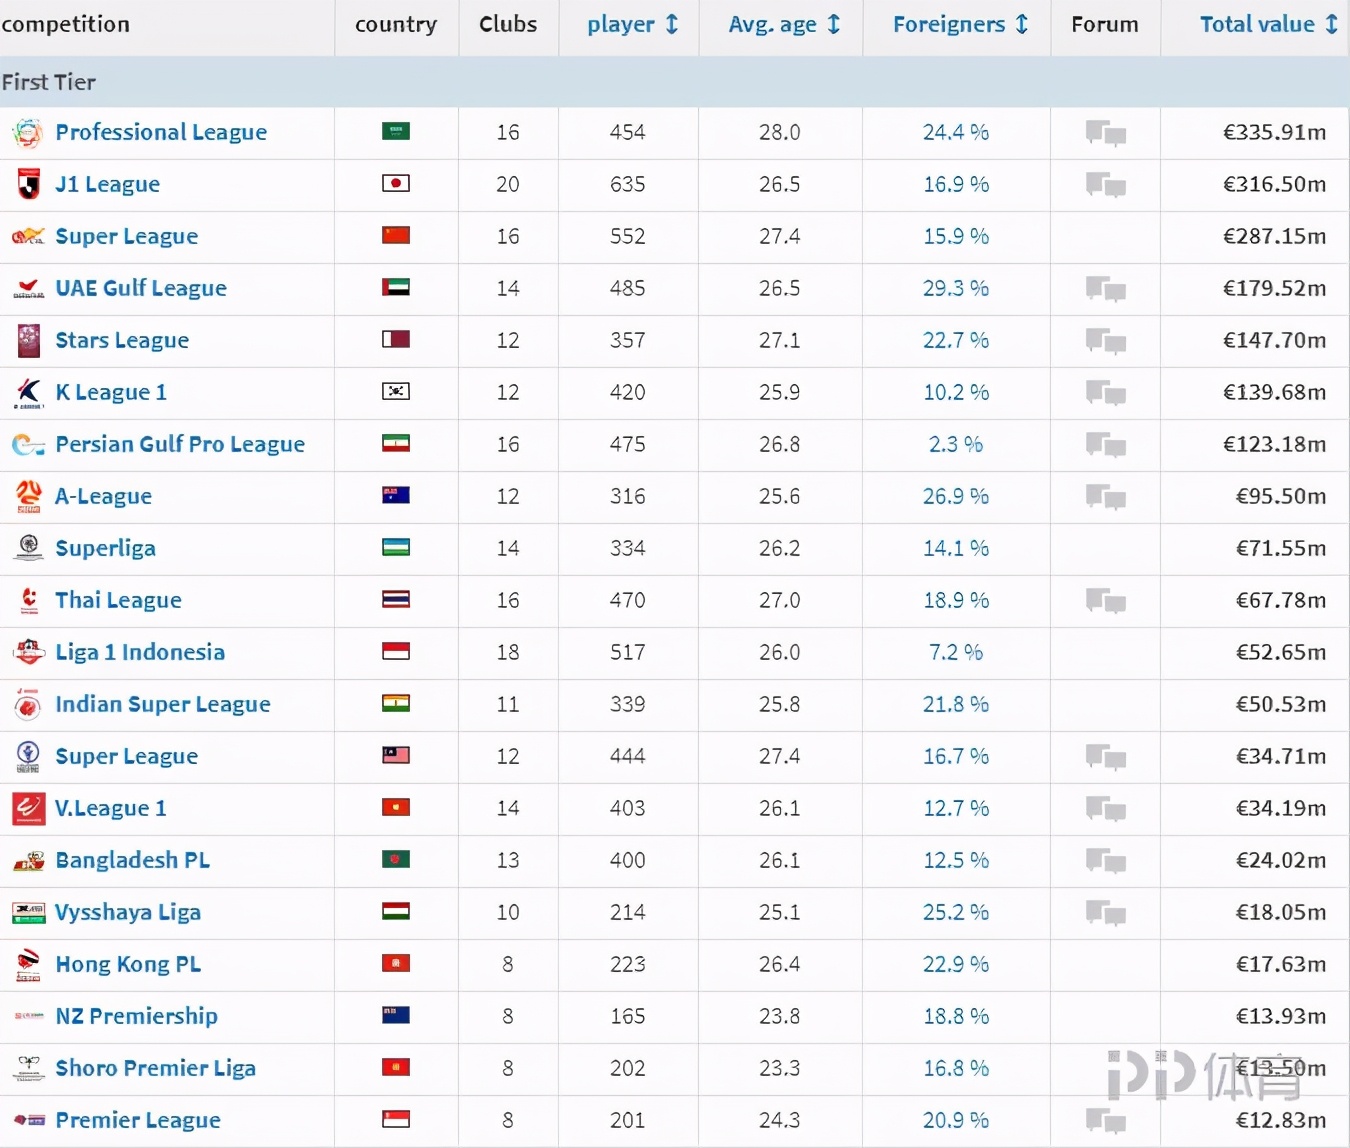
Task: Open K League 1 link
Action: (x=111, y=392)
